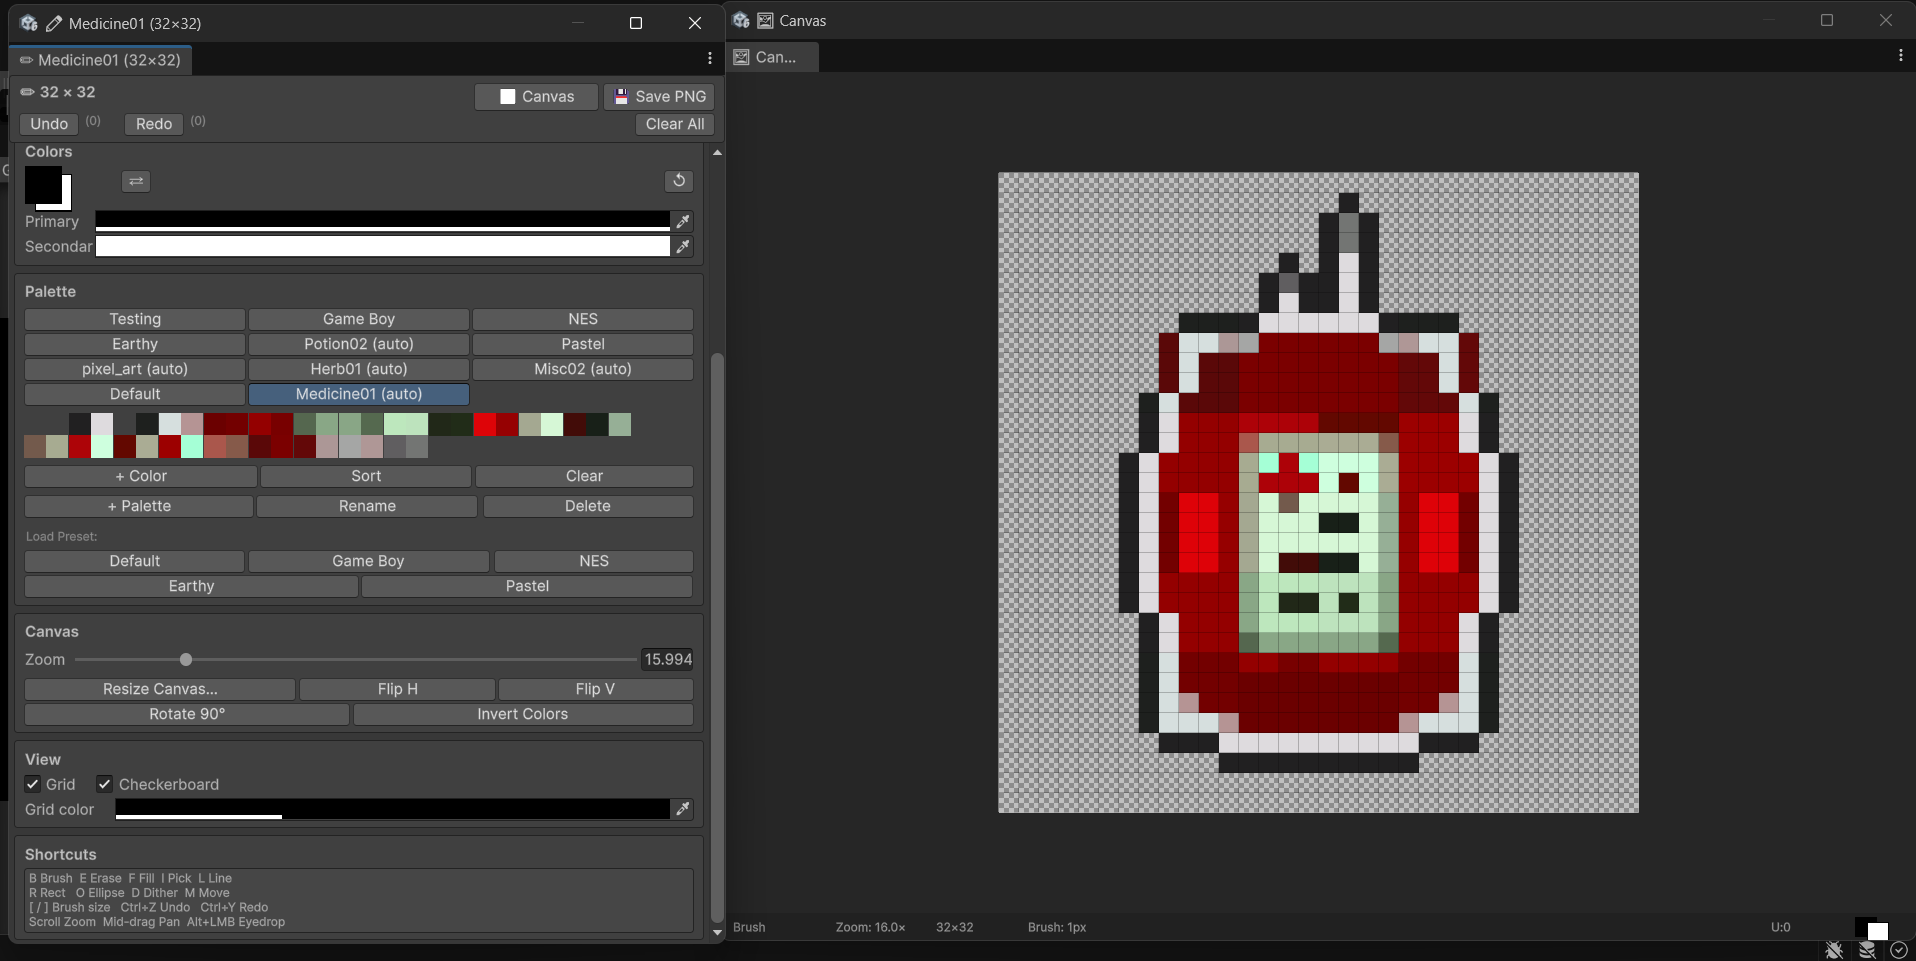Toggle the Checkerboard checkbox
Image resolution: width=1916 pixels, height=961 pixels.
[x=104, y=784]
